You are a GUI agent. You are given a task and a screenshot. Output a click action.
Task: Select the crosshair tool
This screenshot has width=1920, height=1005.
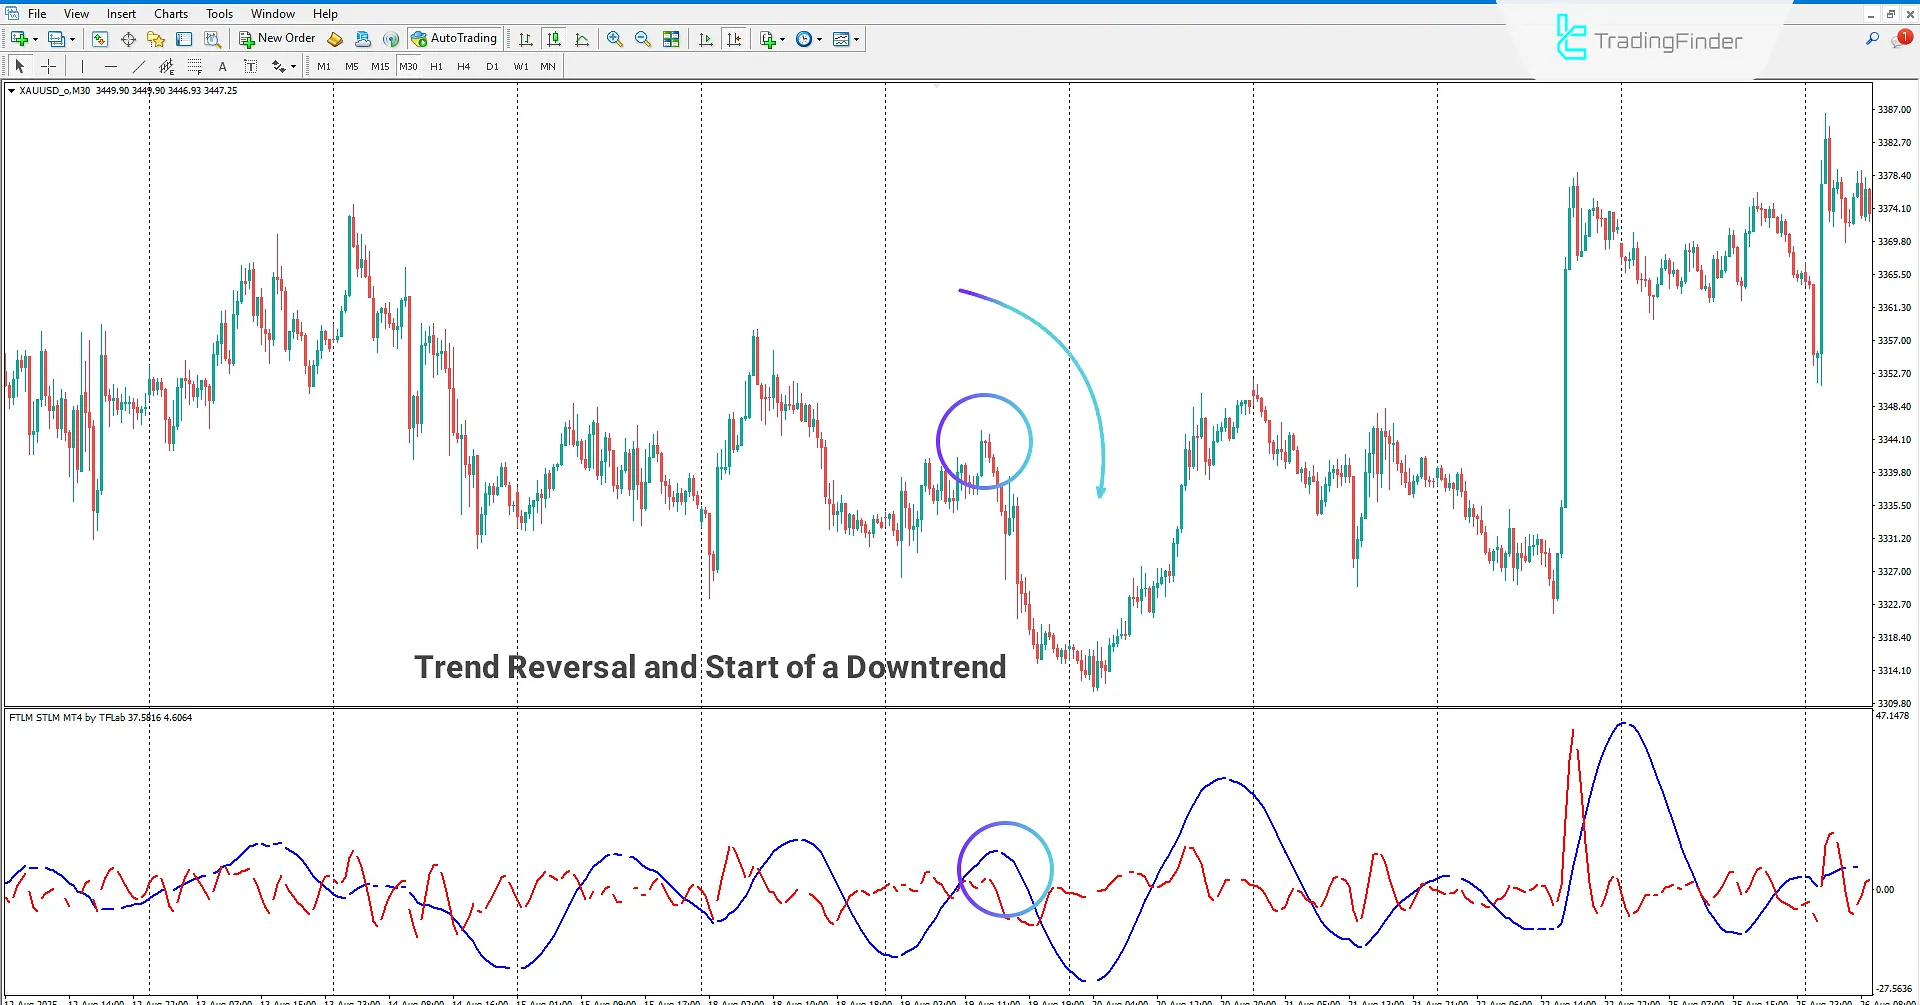click(x=48, y=66)
